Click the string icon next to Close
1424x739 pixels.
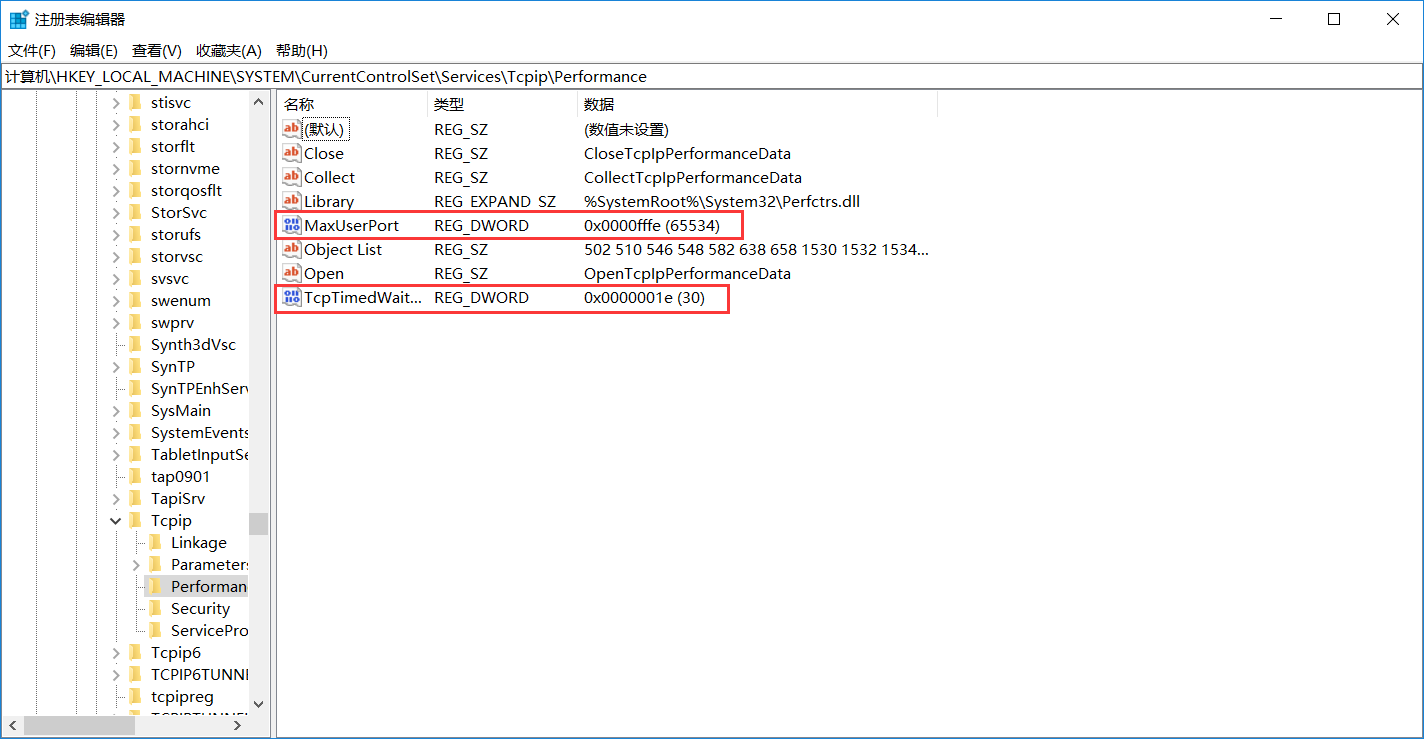point(291,153)
